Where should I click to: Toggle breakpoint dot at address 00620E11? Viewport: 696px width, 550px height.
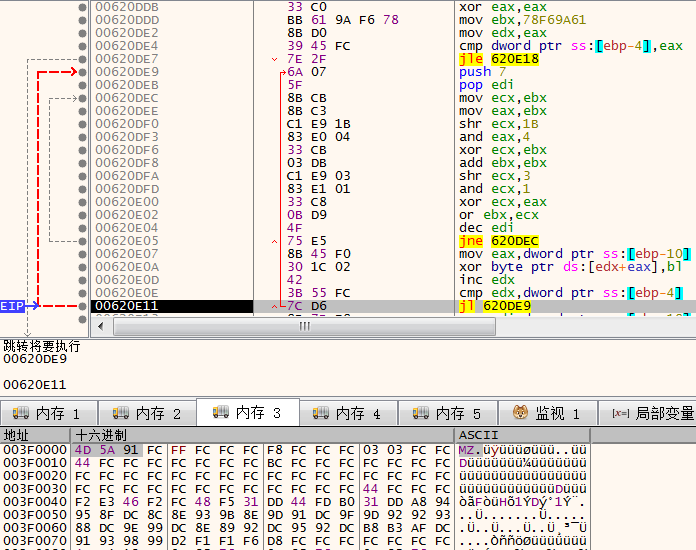tap(82, 306)
